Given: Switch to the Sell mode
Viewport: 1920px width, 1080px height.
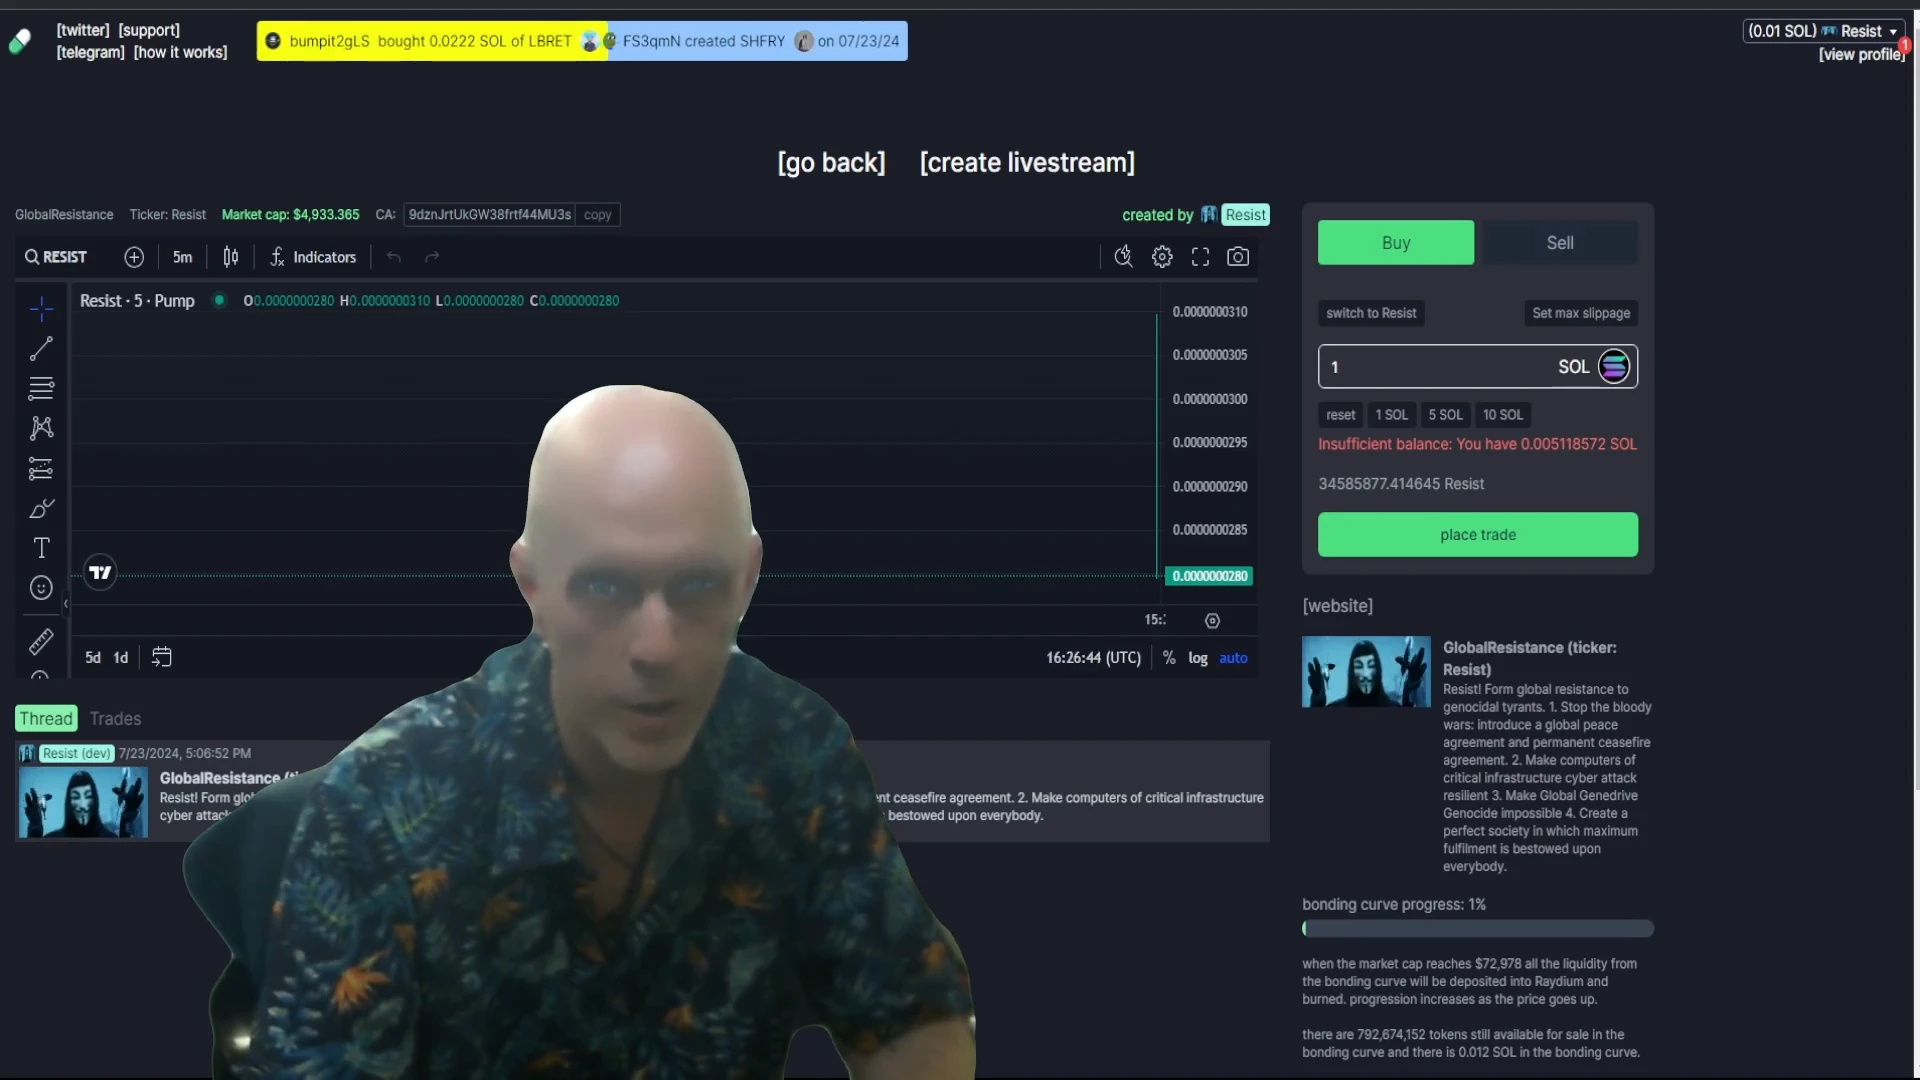Looking at the screenshot, I should point(1560,243).
